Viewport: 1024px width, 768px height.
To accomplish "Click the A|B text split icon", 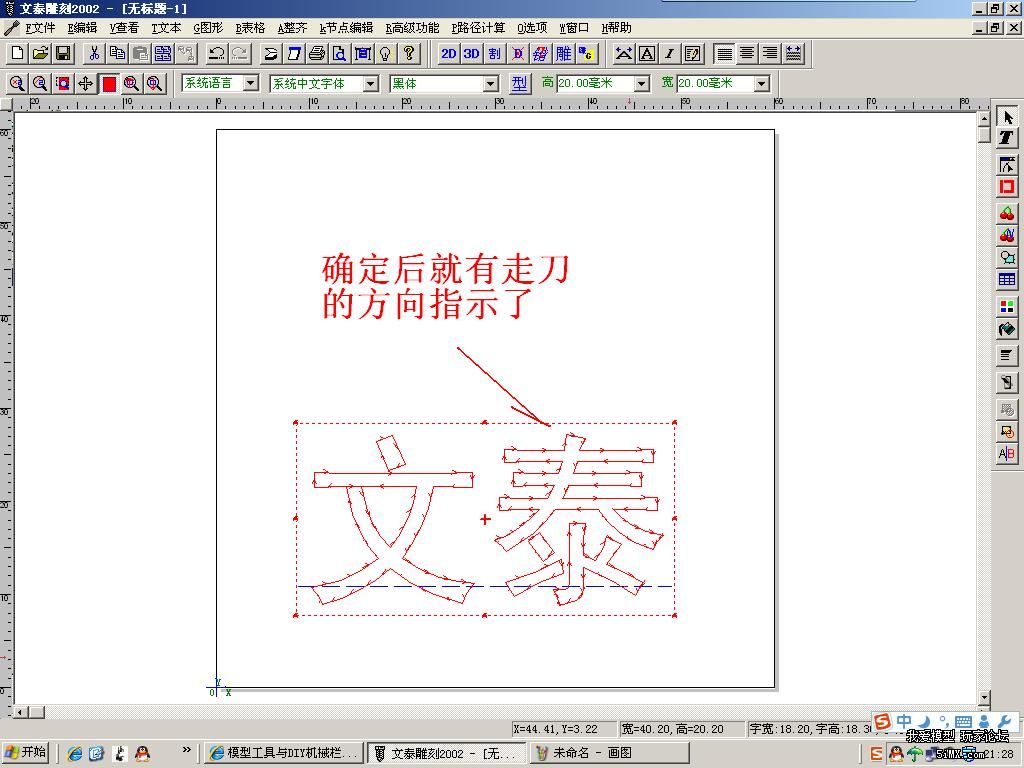I will [x=1007, y=453].
